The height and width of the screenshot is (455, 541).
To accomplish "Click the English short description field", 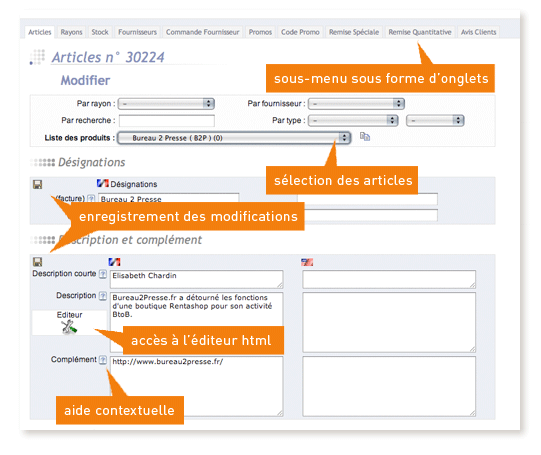I will click(x=389, y=279).
